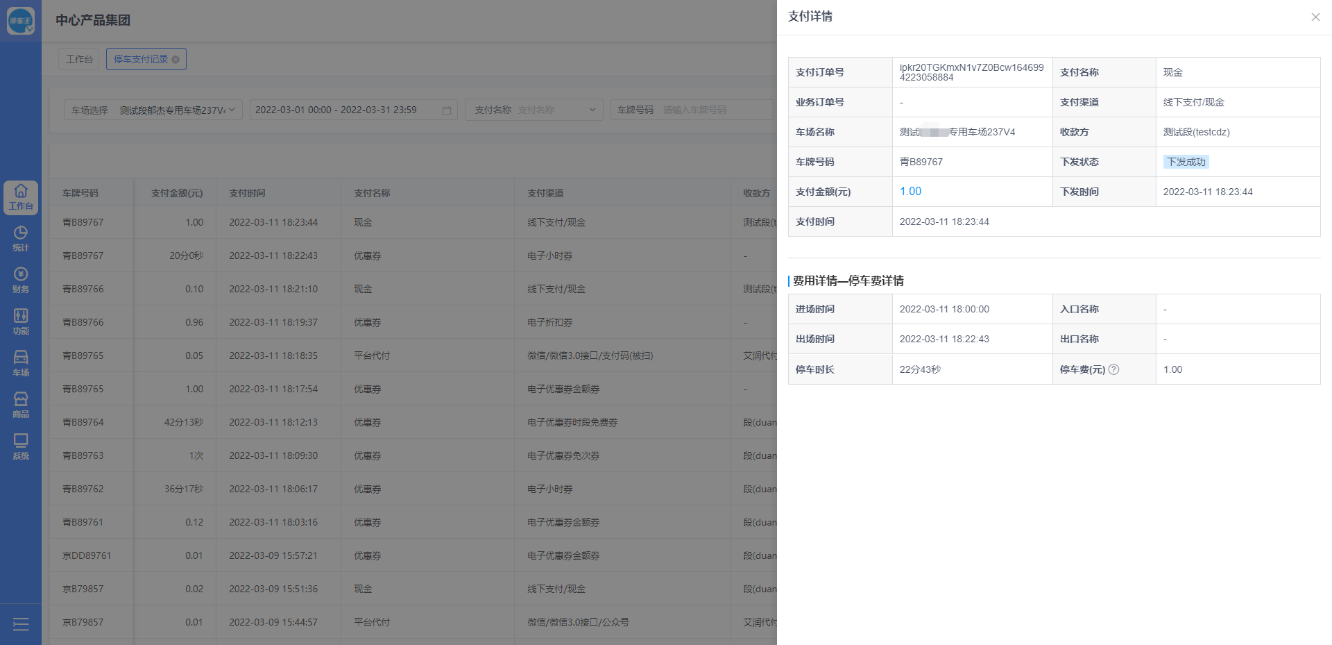
Task: Click the table cell 2022-03-11 18:03:16
Action: coord(273,522)
